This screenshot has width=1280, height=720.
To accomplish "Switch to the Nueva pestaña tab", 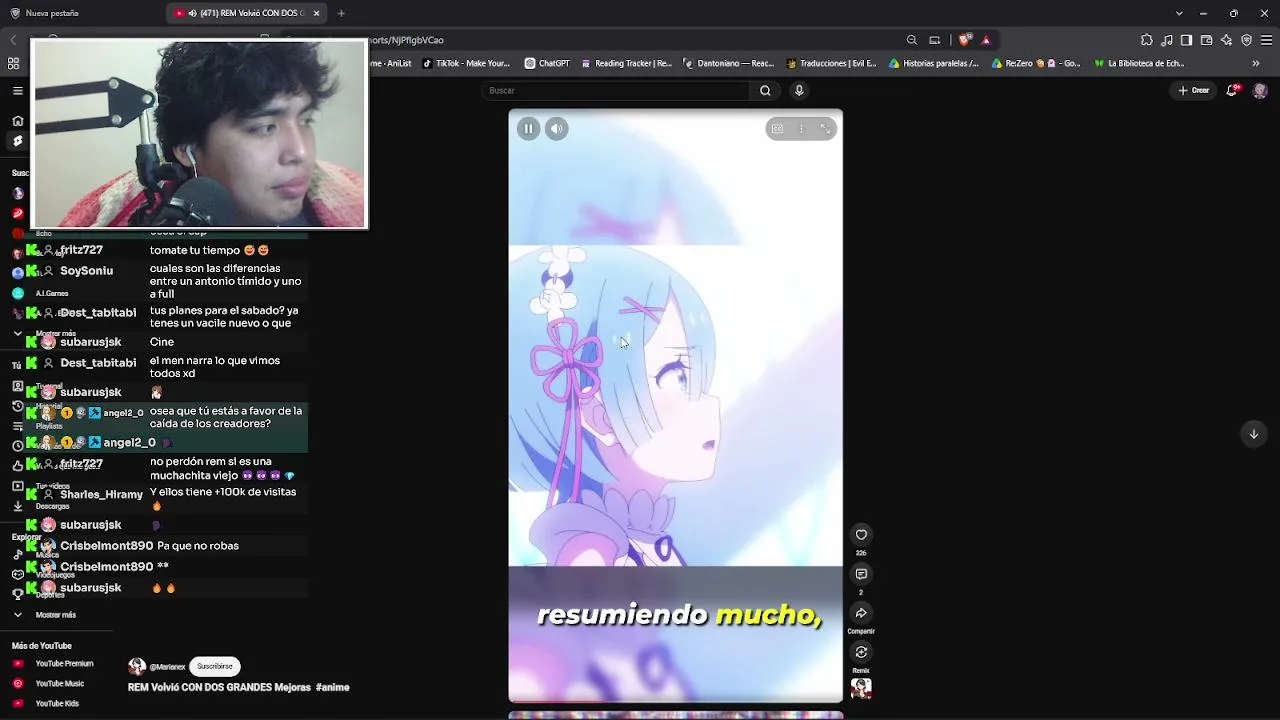I will pos(52,13).
